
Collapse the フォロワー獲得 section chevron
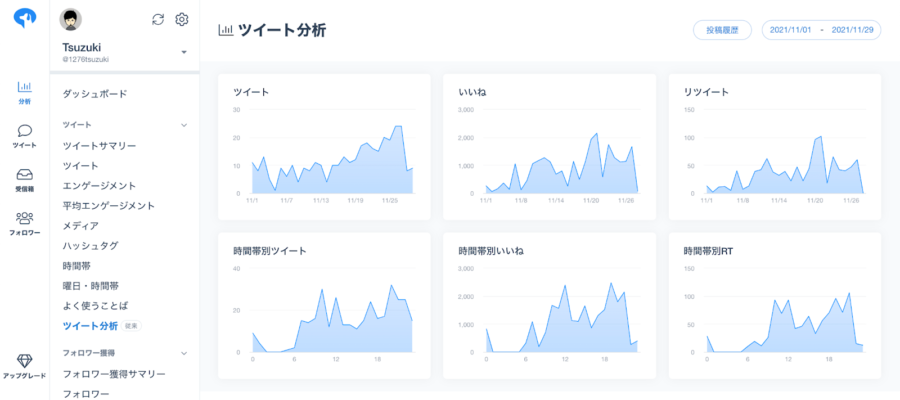coord(184,353)
